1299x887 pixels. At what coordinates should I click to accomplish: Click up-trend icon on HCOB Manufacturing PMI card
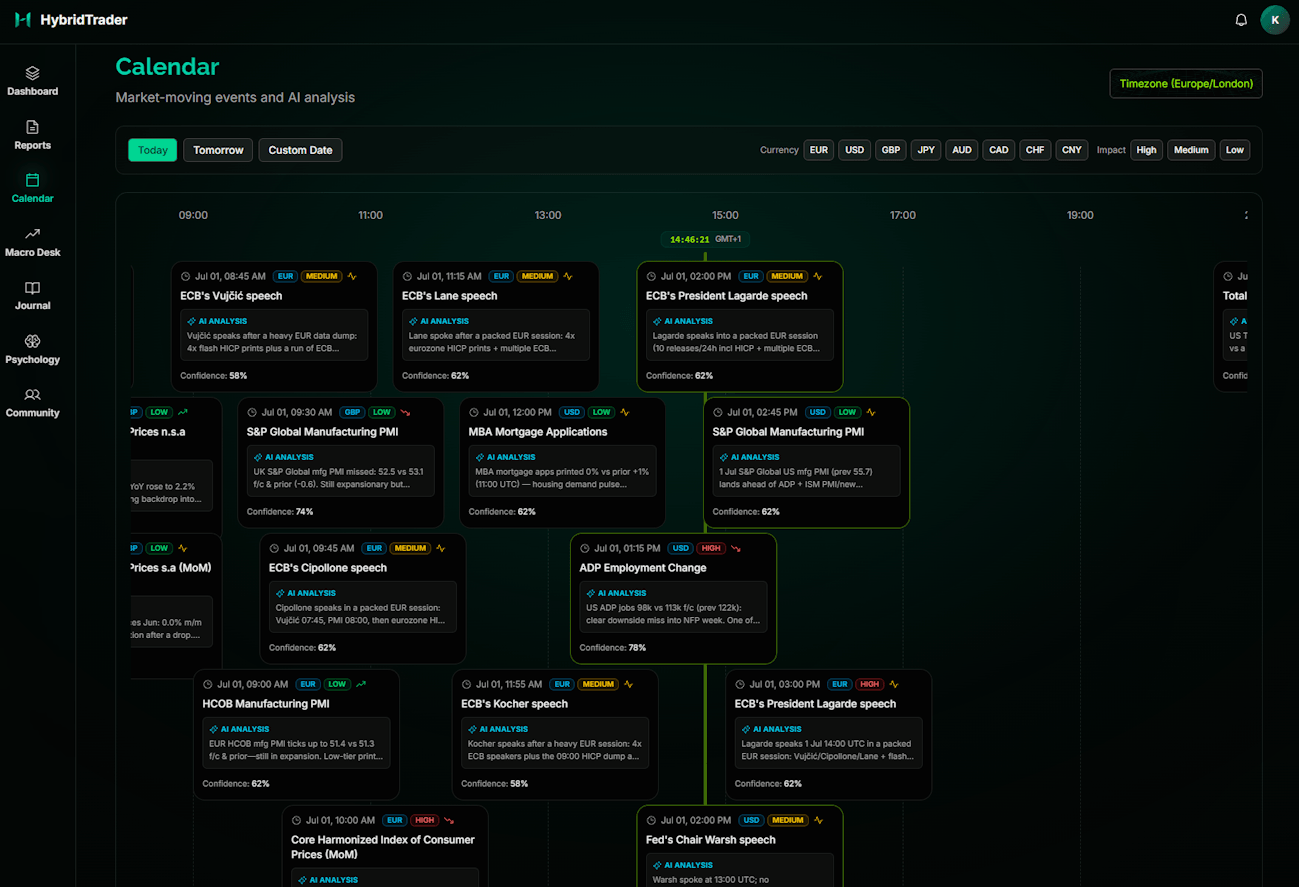[x=361, y=684]
